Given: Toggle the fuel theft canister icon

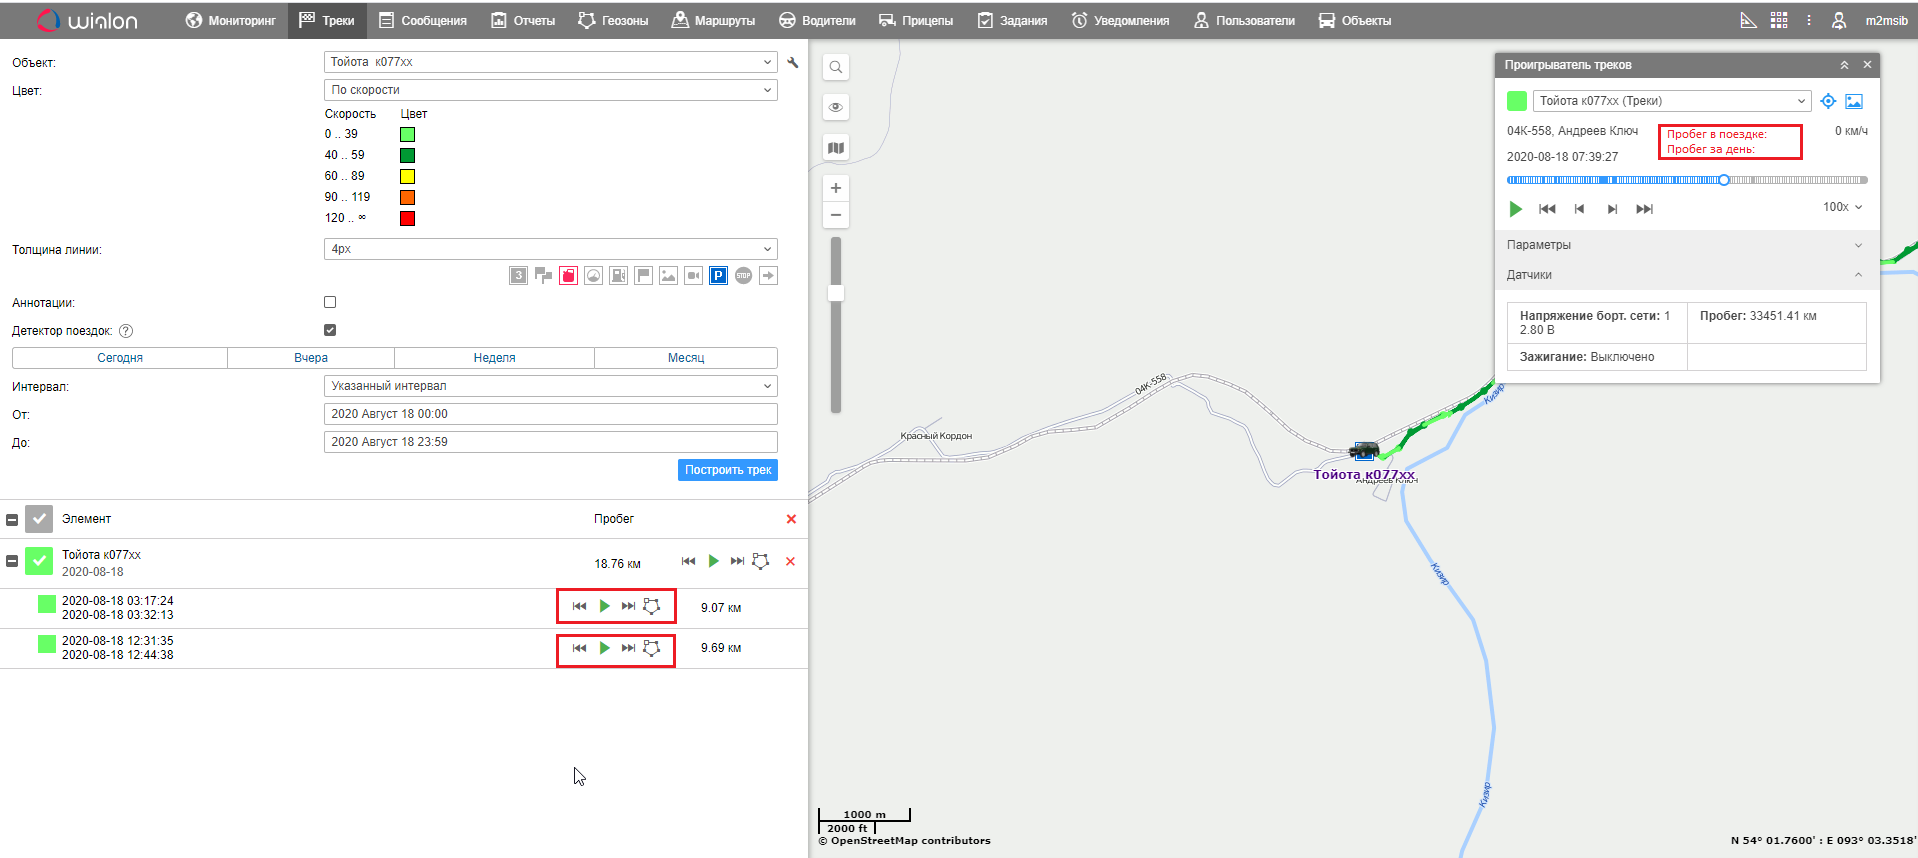Looking at the screenshot, I should 568,276.
